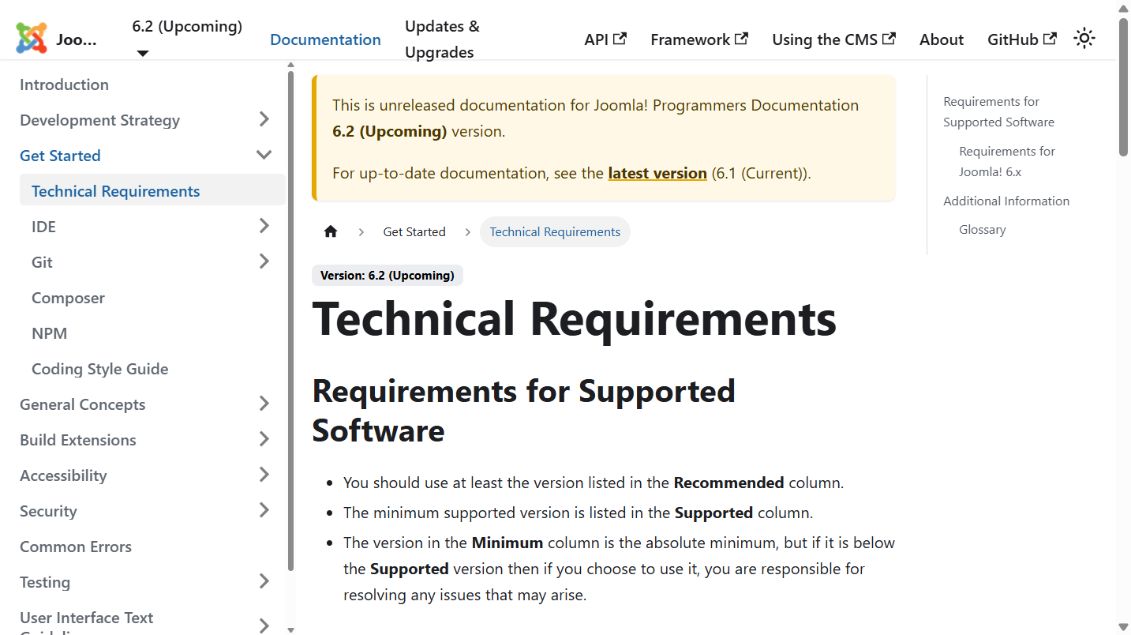This screenshot has width=1131, height=635.
Task: Expand Build Extensions chevron
Action: pos(264,439)
